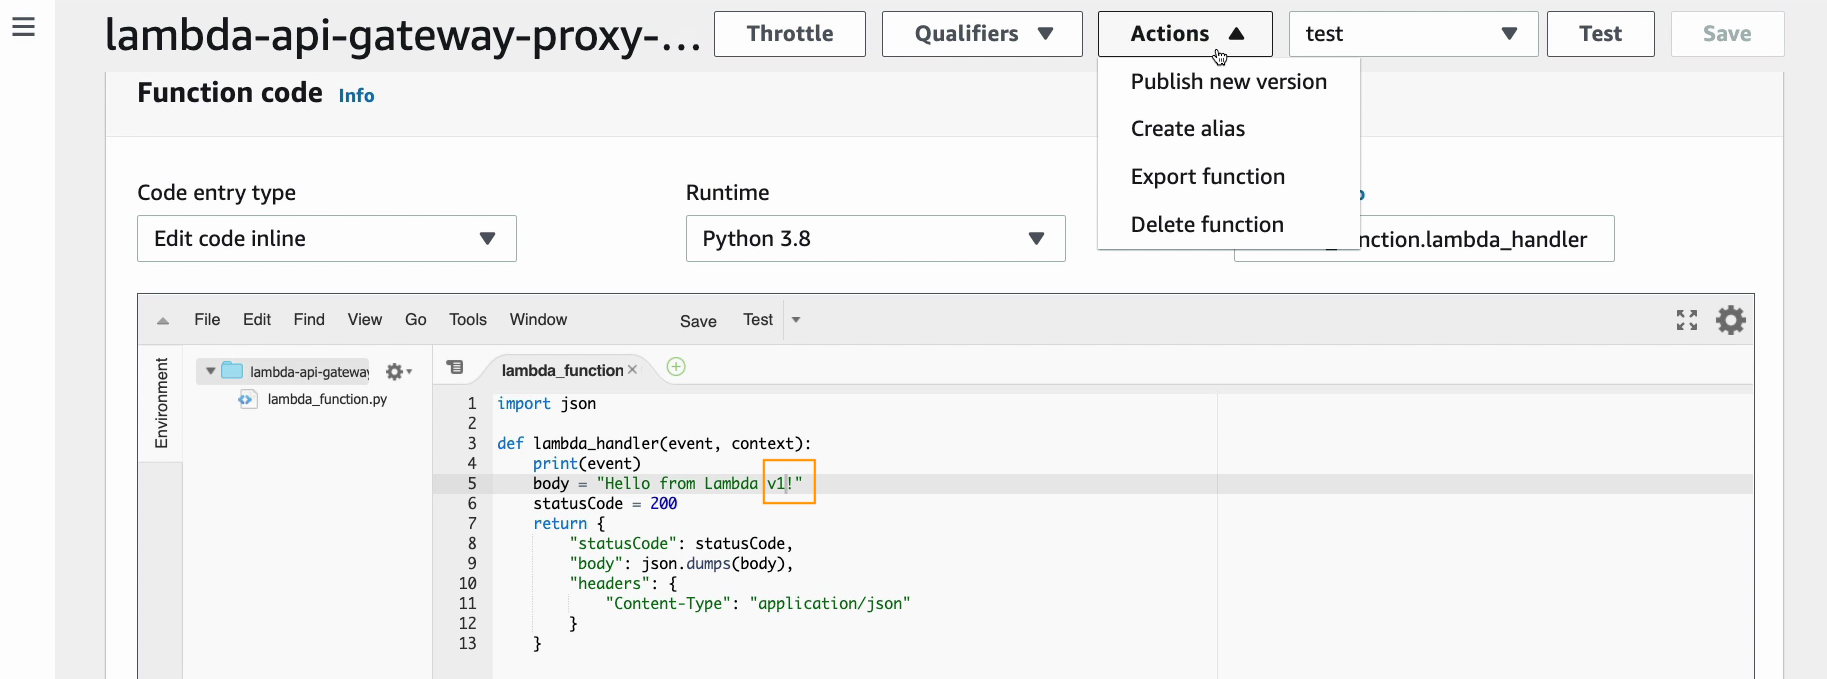This screenshot has height=679, width=1827.
Task: Open the Qualifiers dropdown
Action: click(x=982, y=34)
